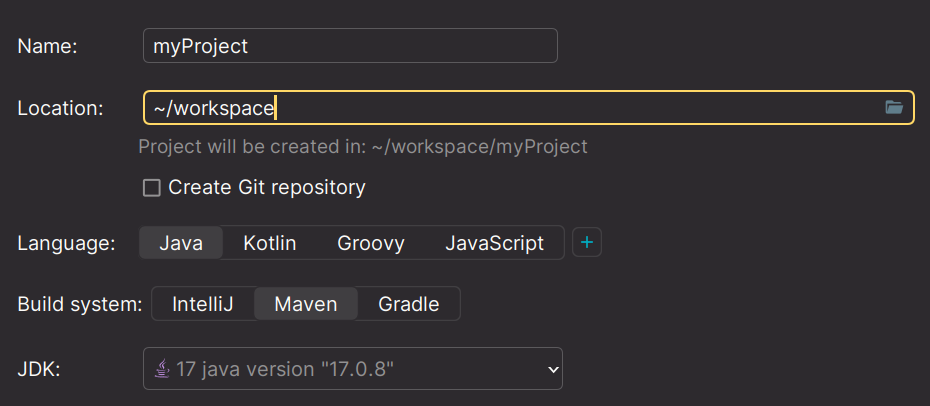Click the JDK dropdown chevron arrow
Image resolution: width=930 pixels, height=406 pixels.
click(x=553, y=370)
